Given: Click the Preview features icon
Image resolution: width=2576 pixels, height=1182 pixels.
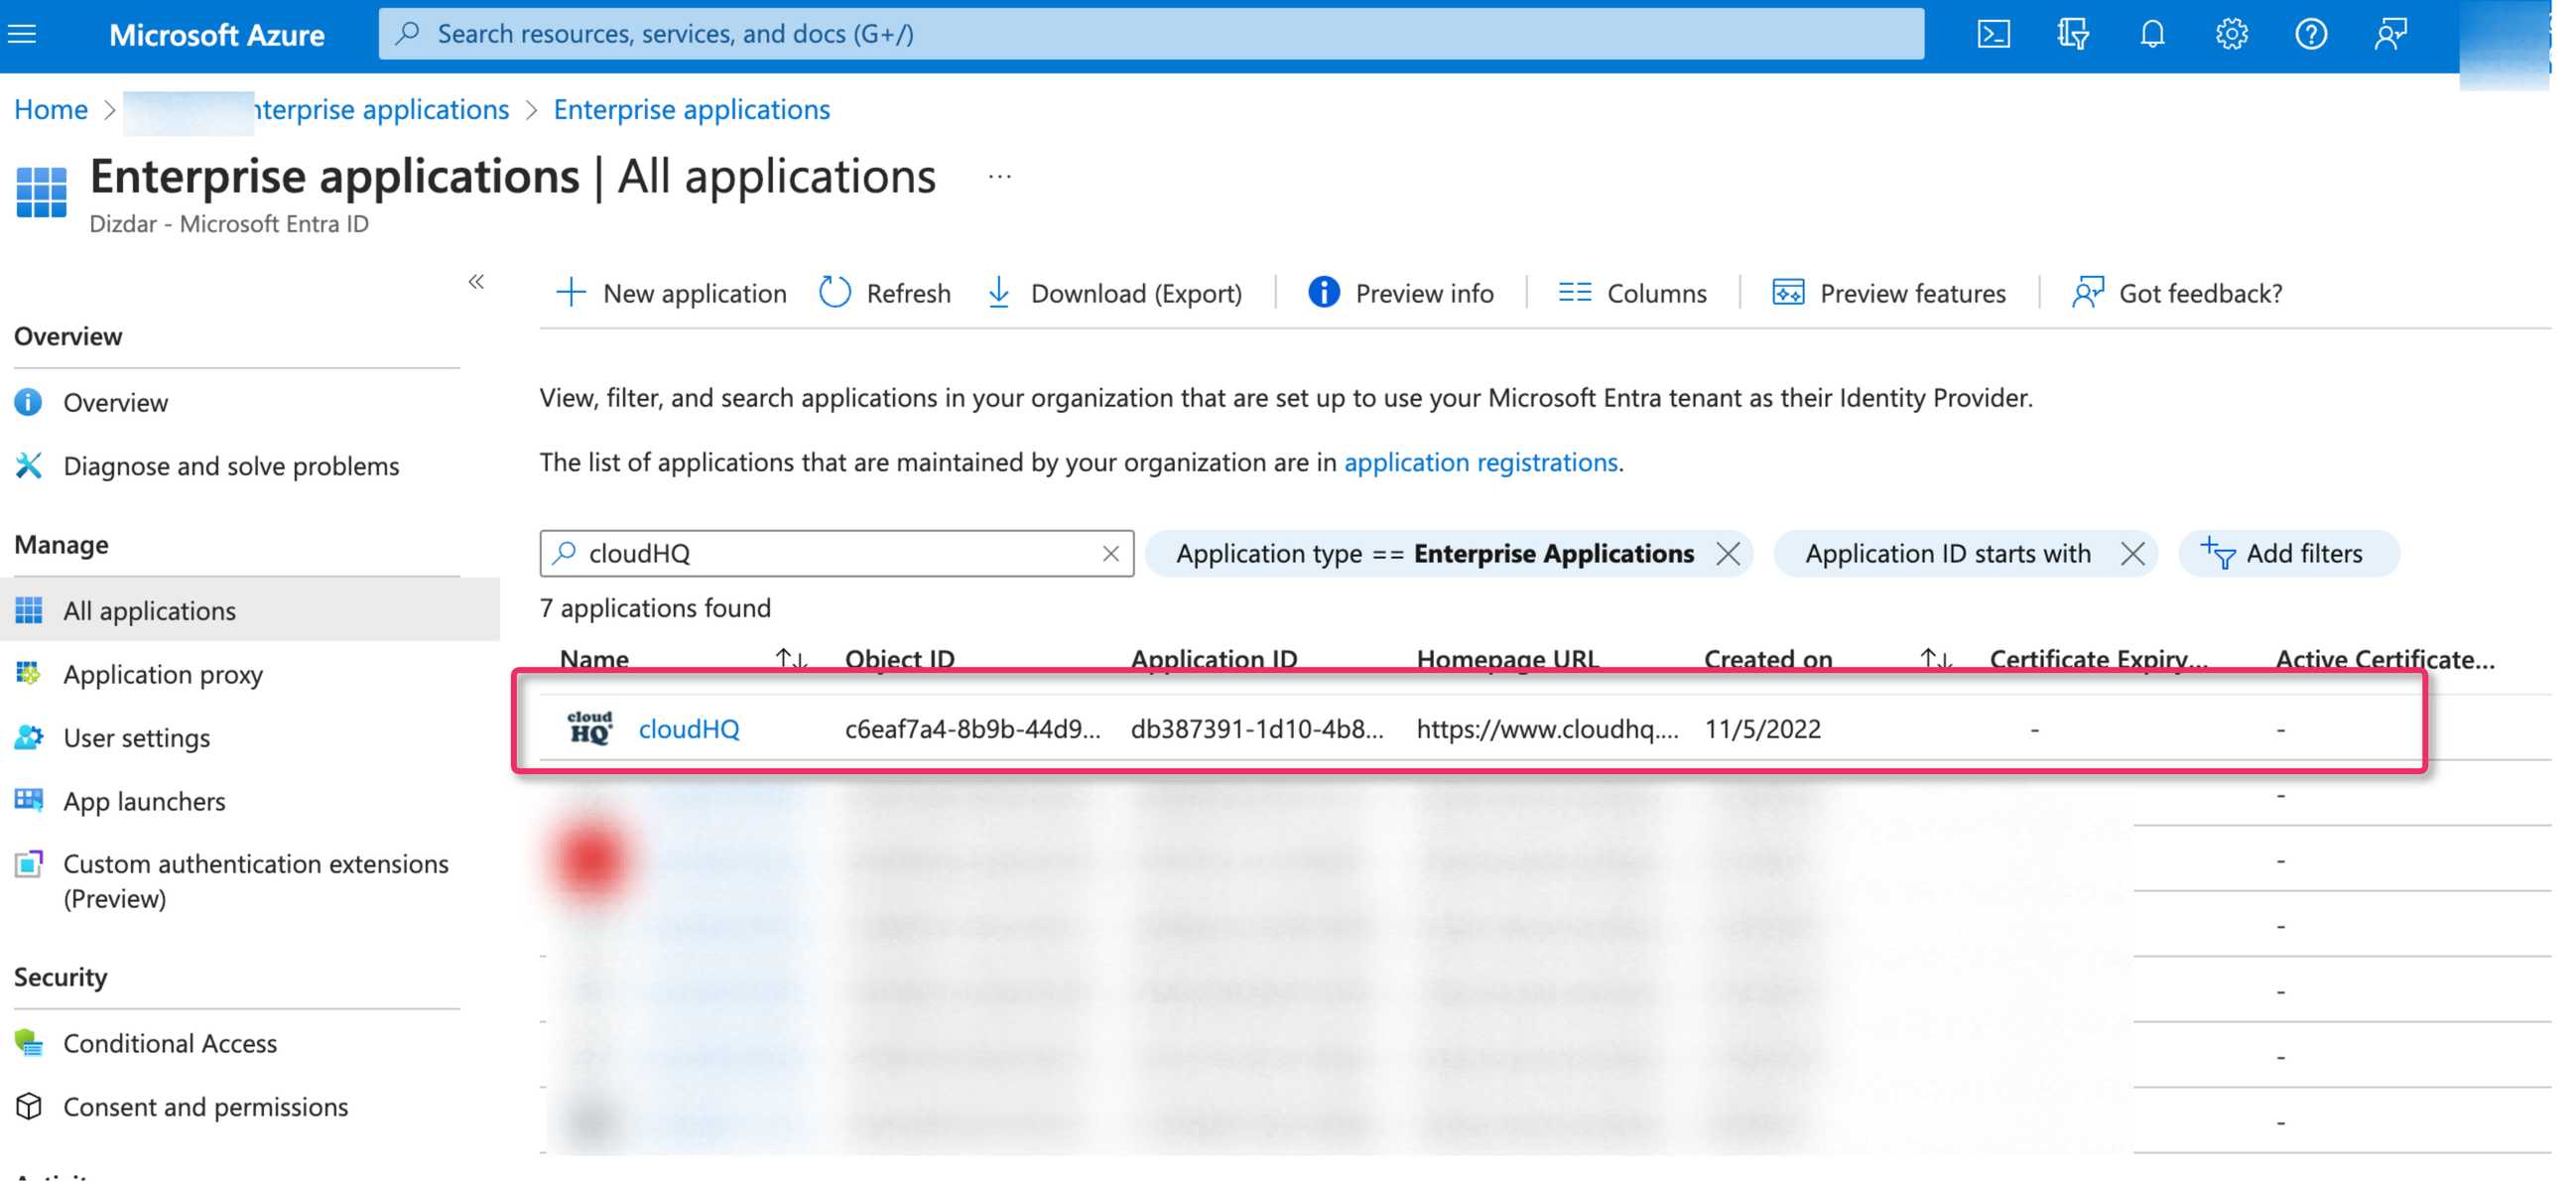Looking at the screenshot, I should coord(1787,292).
